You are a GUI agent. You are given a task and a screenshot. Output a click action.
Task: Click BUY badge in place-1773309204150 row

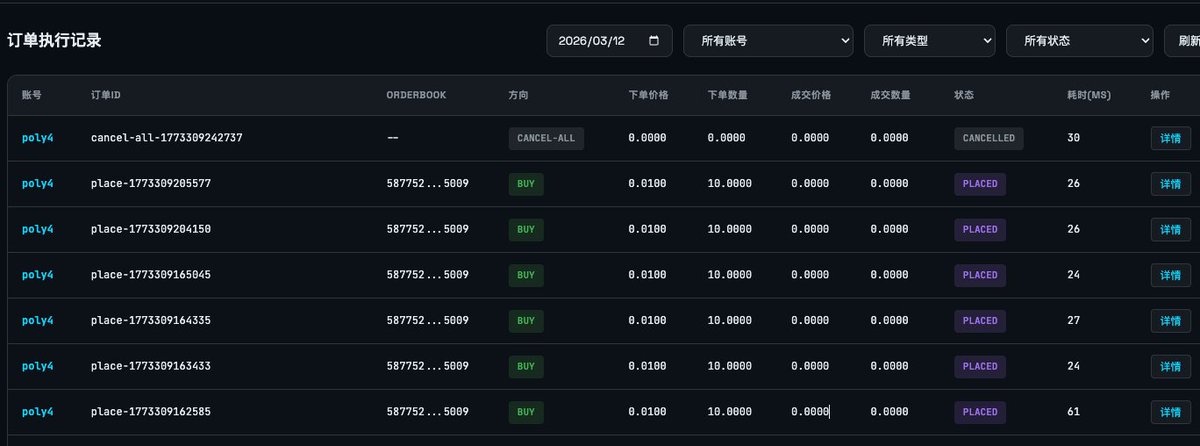click(x=526, y=229)
